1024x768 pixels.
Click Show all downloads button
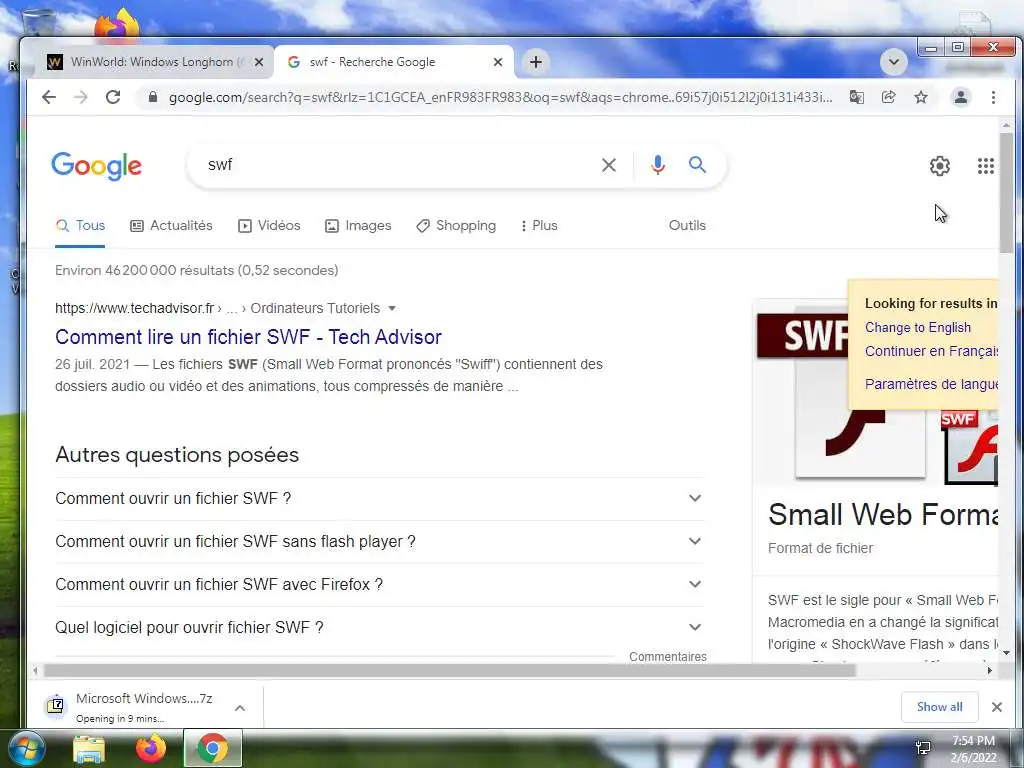(939, 707)
